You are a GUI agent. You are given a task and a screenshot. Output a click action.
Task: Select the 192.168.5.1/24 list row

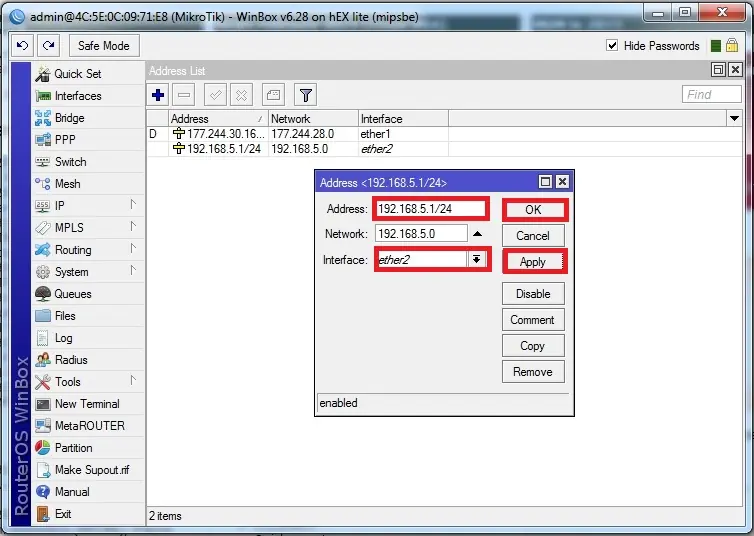444,149
